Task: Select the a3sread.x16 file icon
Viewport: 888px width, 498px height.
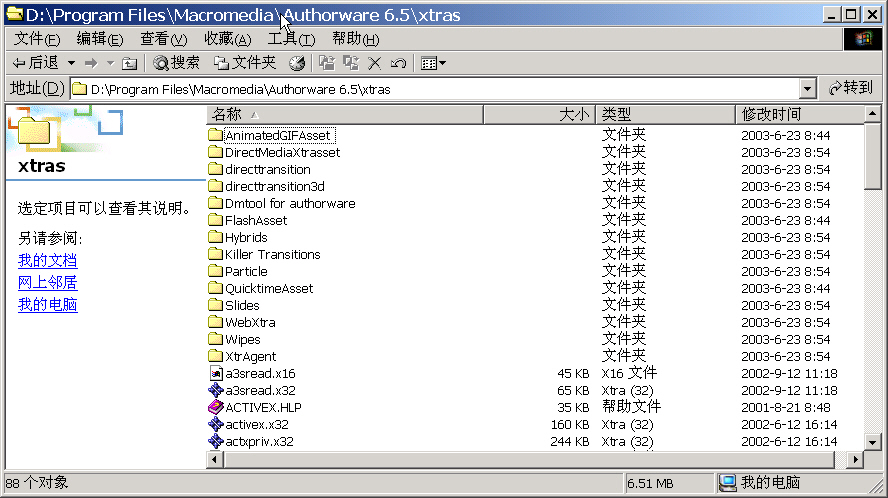Action: pyautogui.click(x=215, y=373)
